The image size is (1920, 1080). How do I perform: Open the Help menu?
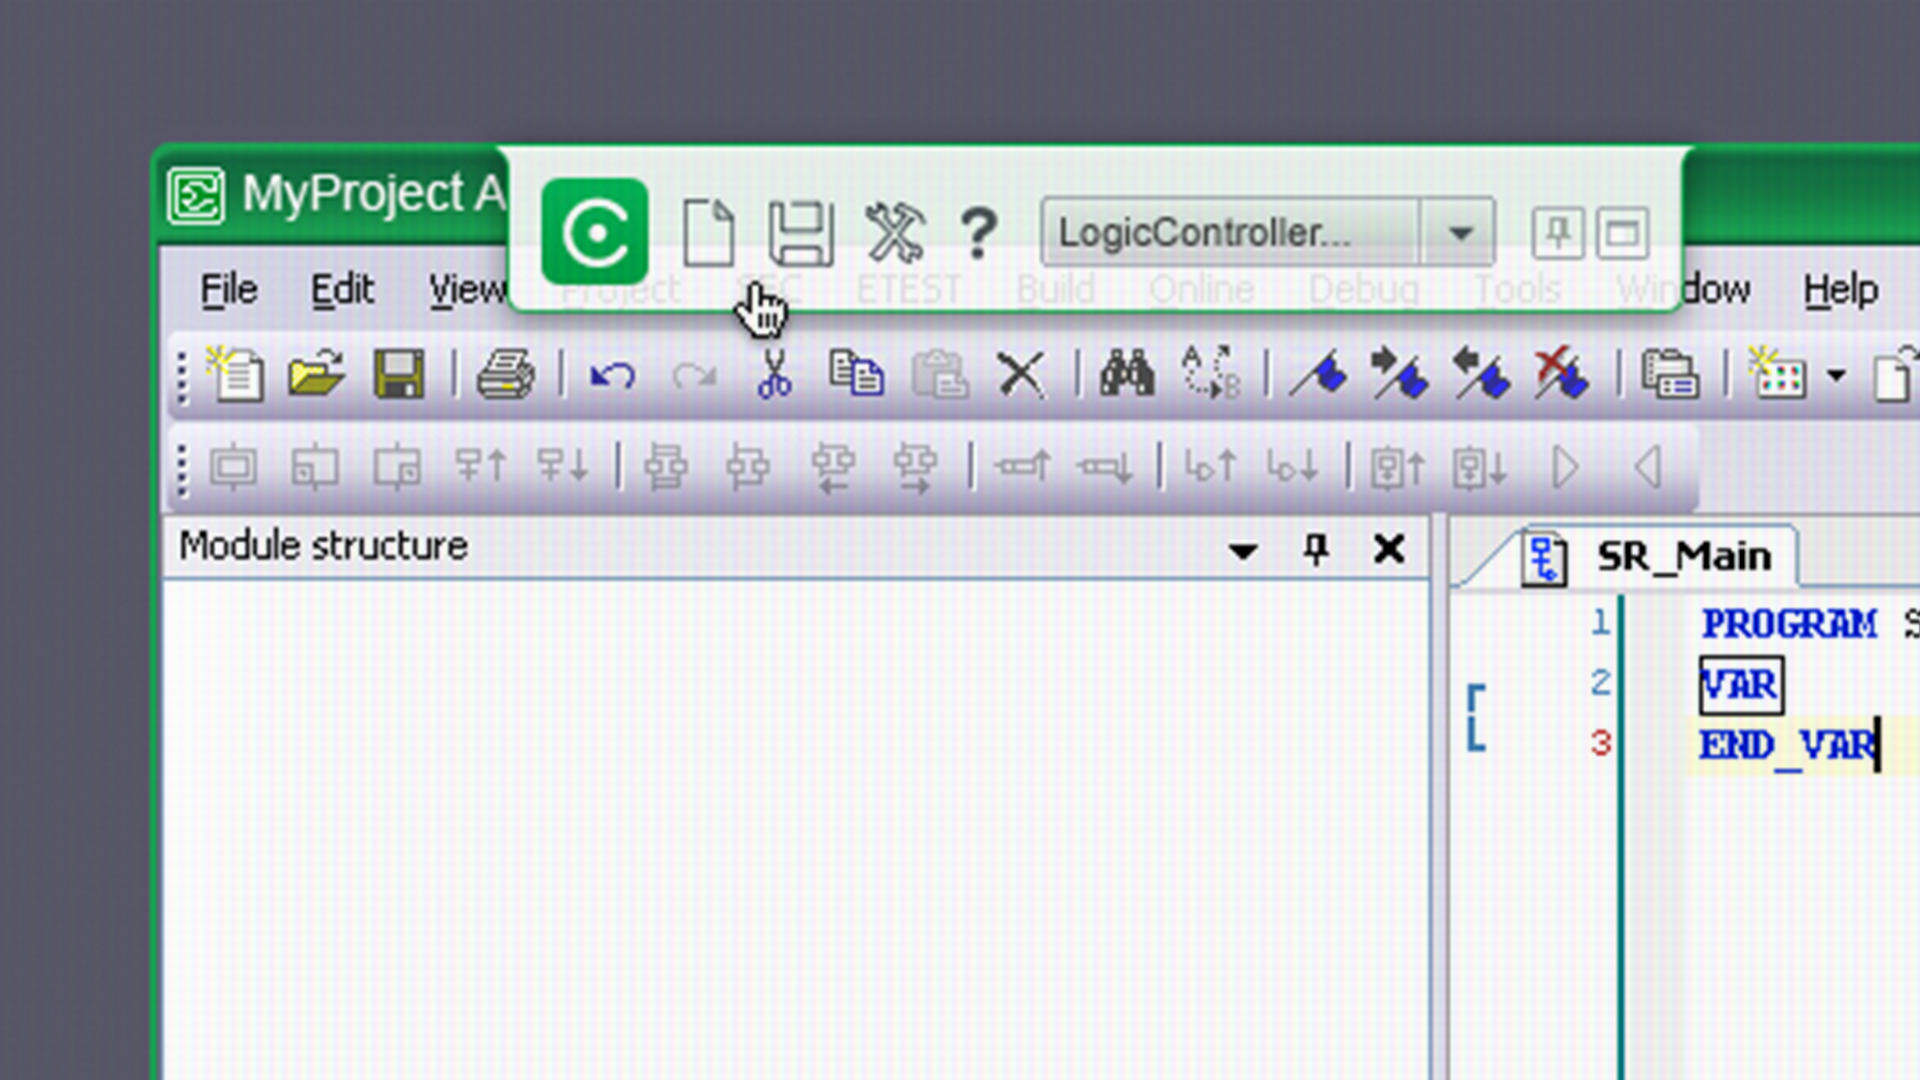(x=1840, y=290)
